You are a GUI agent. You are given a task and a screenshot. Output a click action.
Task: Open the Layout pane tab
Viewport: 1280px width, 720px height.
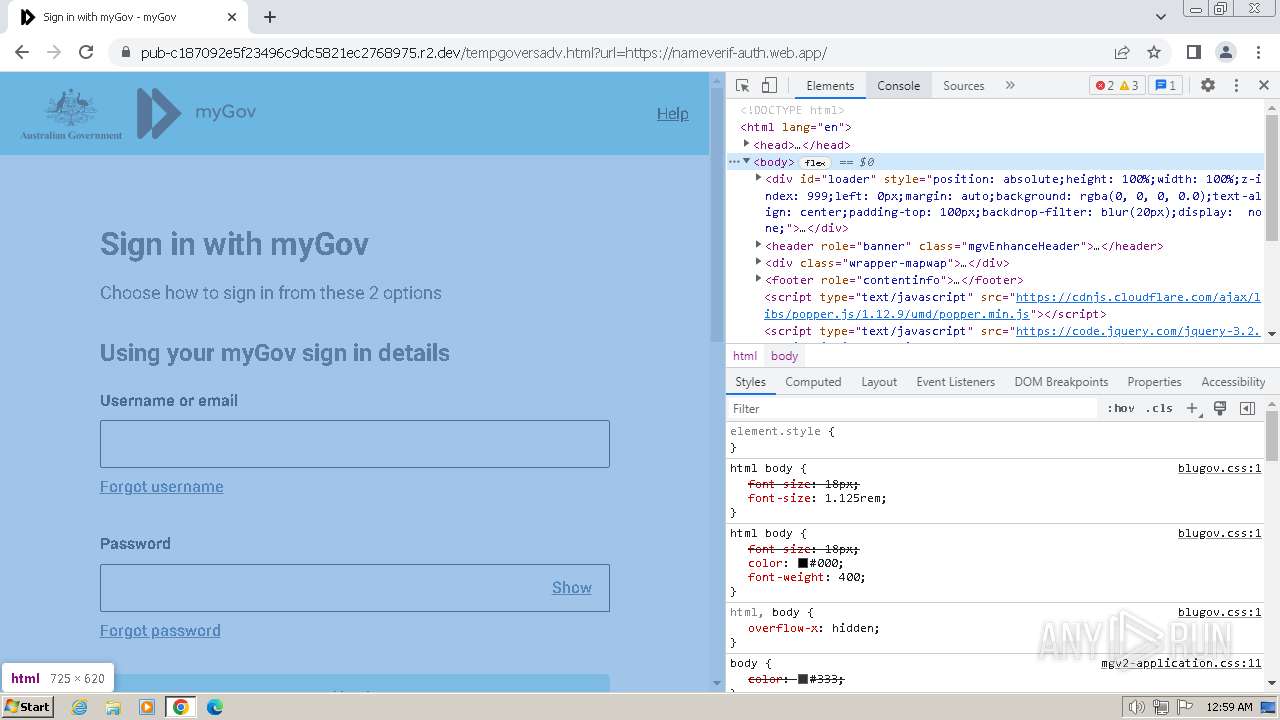(879, 382)
